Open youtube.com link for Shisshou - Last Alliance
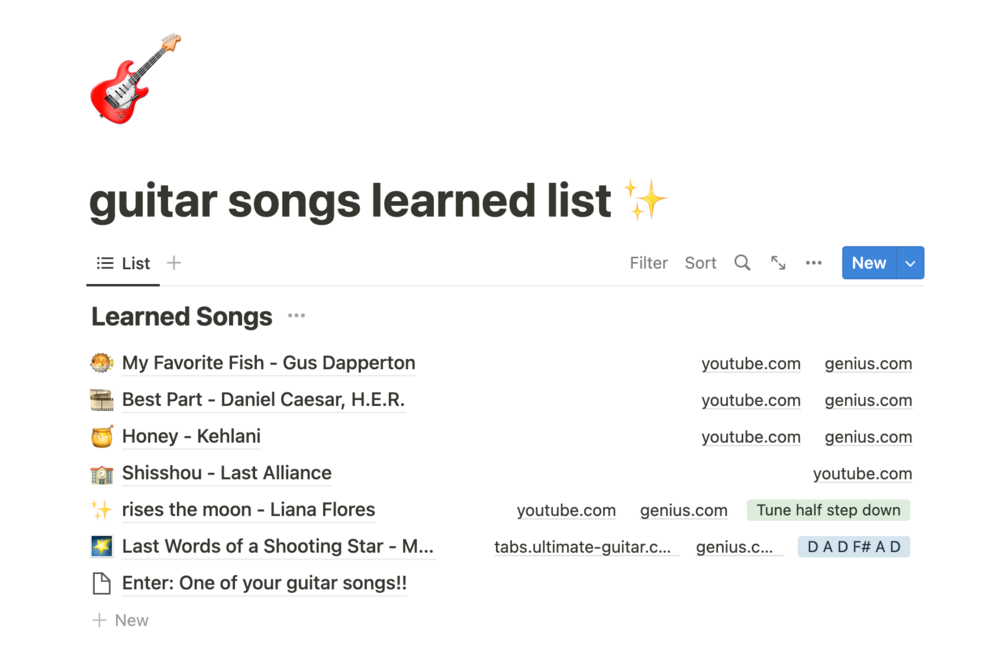The width and height of the screenshot is (1005, 658). (x=862, y=474)
